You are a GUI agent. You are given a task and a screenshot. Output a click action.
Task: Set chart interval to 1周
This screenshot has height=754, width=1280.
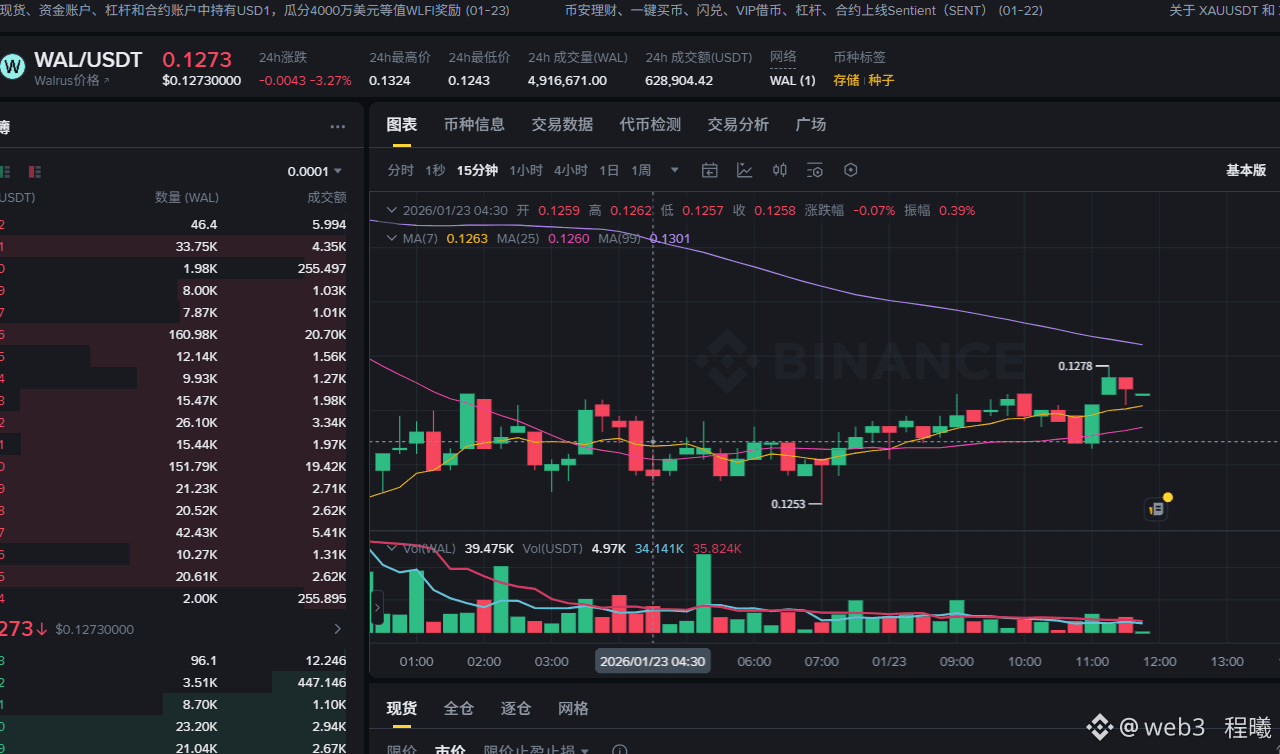point(641,170)
